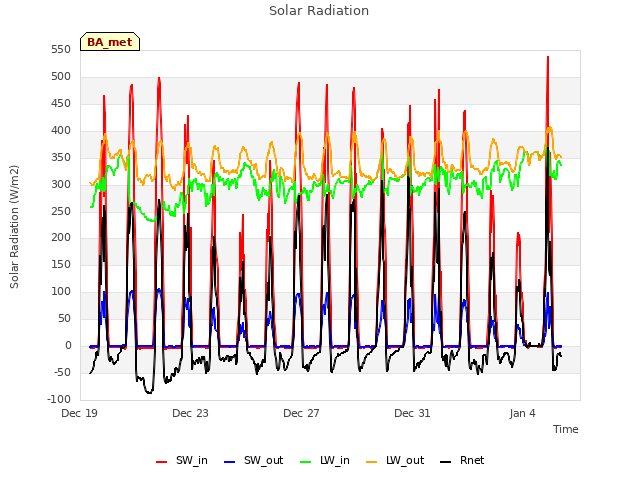Click the Rnet minimum dip below -50

point(149,392)
